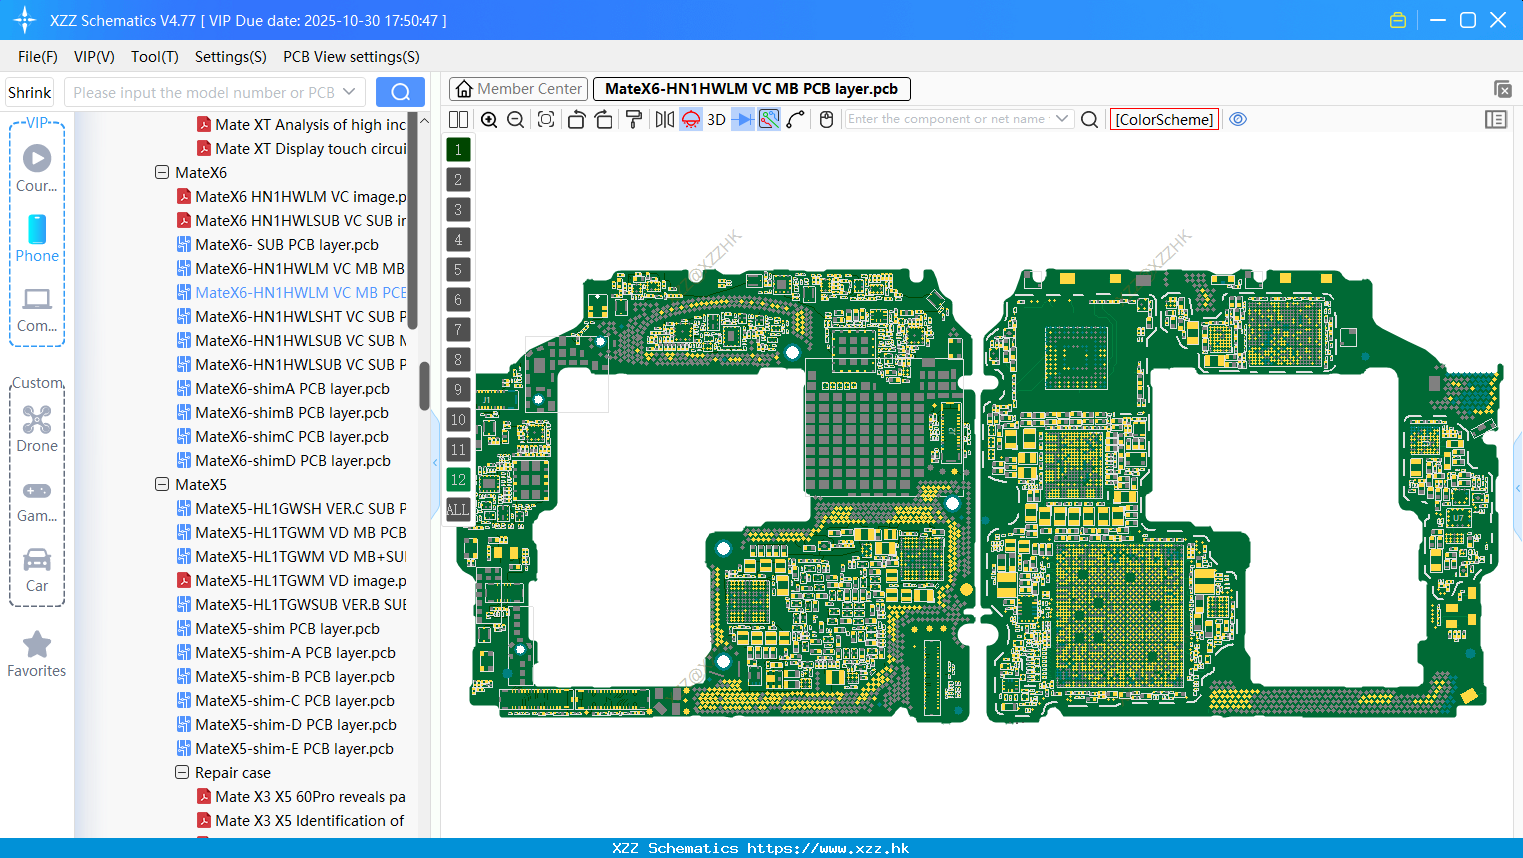
Task: Open Game console category in sidebar
Action: point(37,501)
